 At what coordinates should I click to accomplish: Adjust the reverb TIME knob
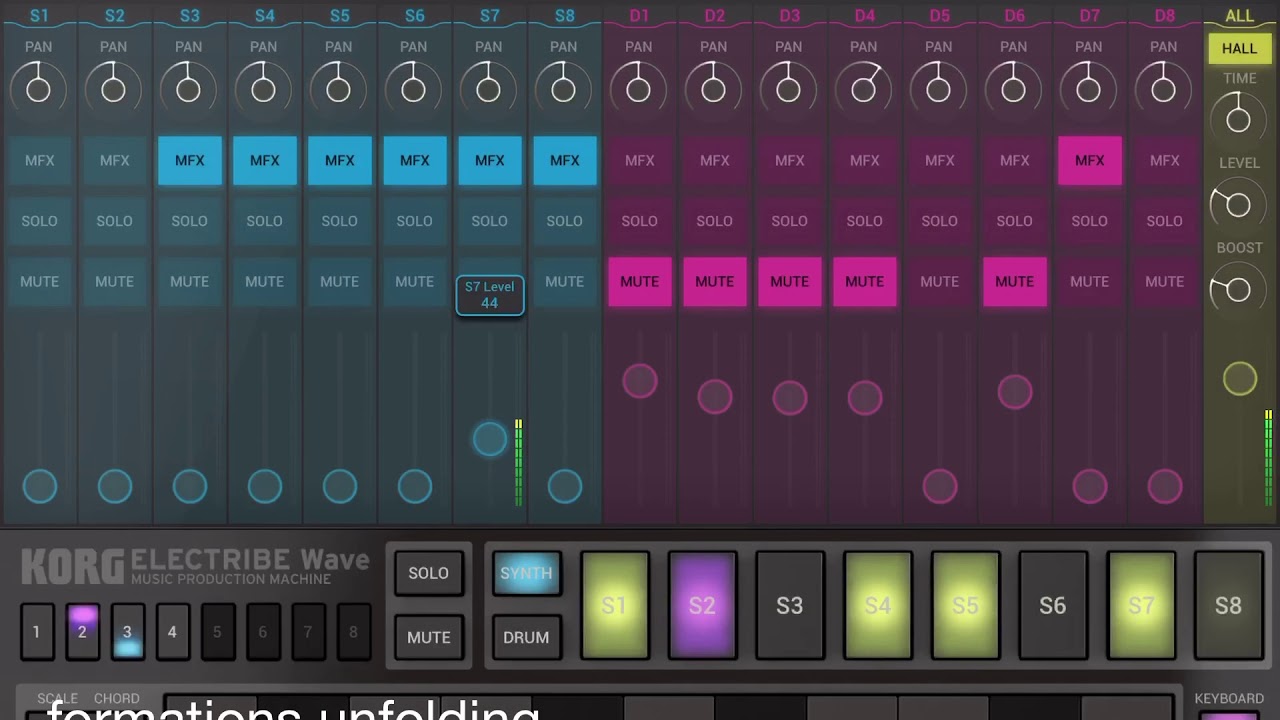pos(1238,120)
